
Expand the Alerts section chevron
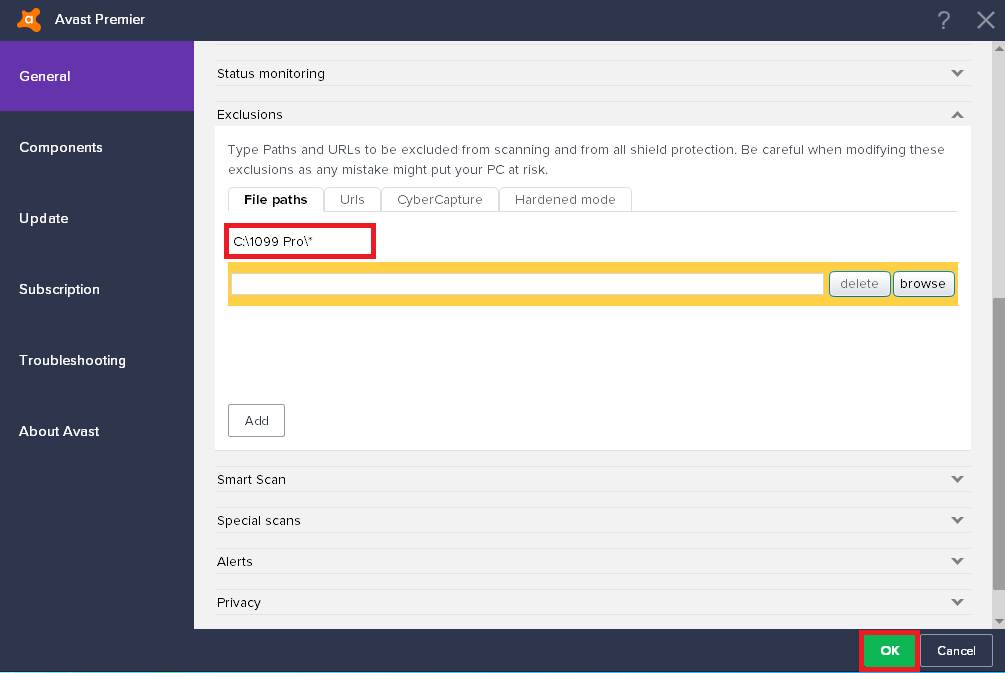pyautogui.click(x=958, y=561)
